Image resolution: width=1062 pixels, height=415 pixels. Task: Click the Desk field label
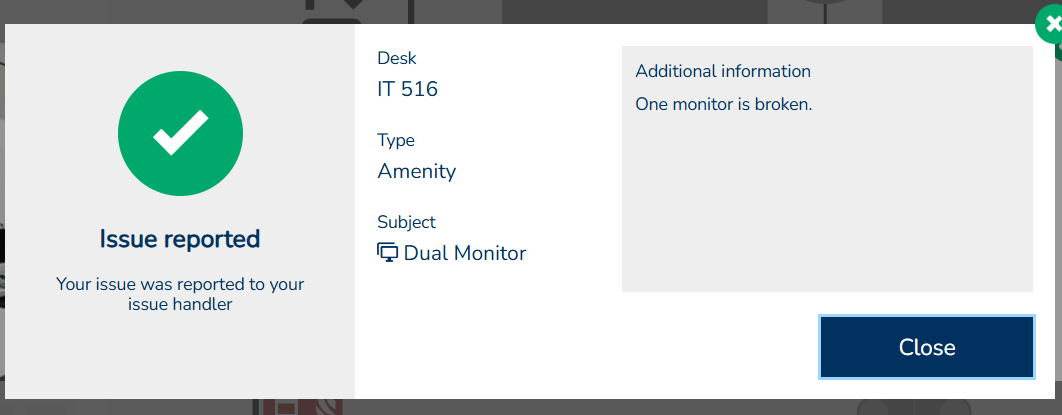tap(396, 58)
